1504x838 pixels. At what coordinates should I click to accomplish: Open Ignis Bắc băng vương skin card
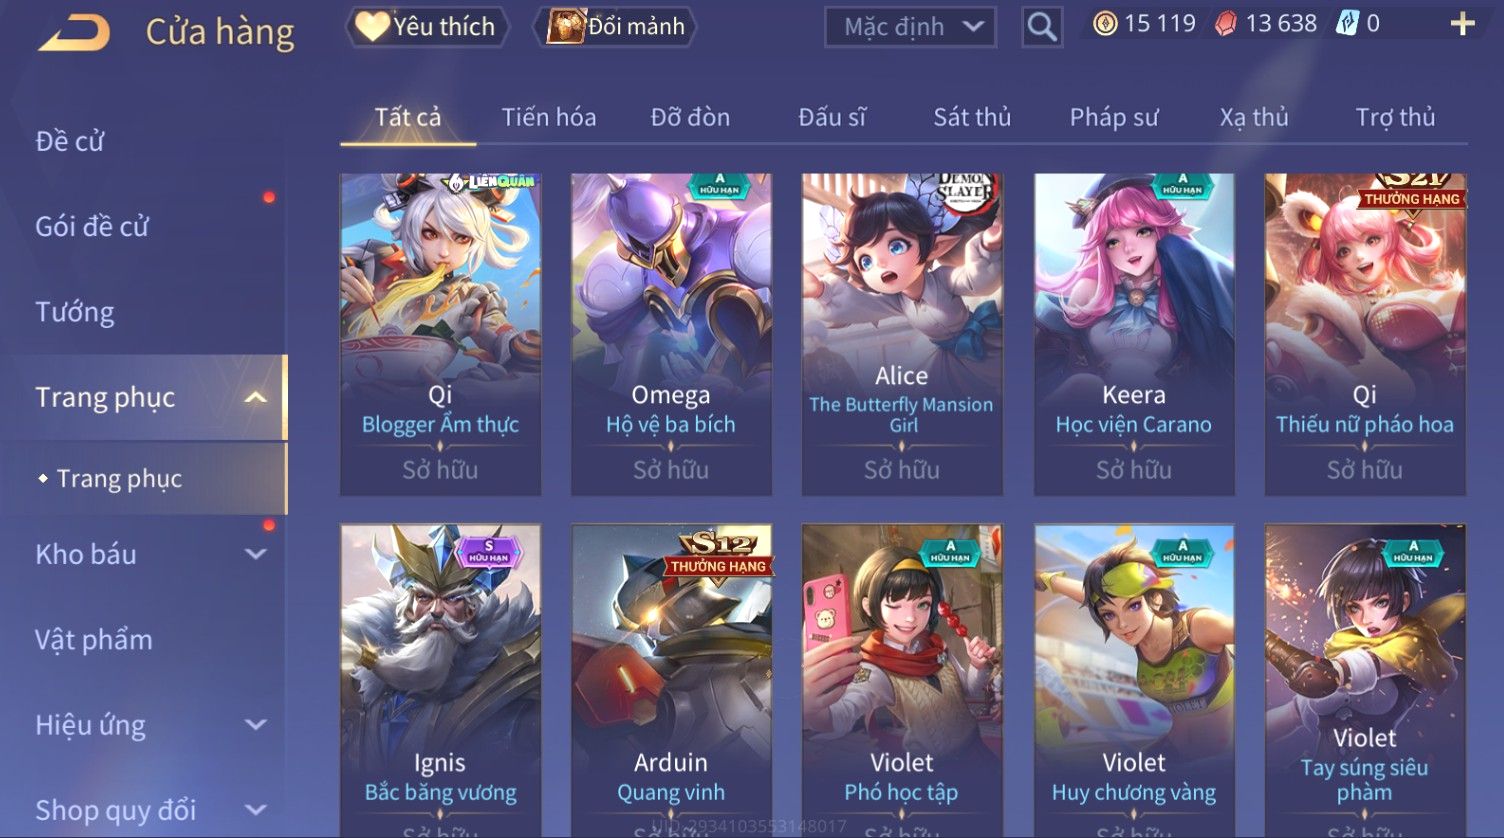click(x=440, y=680)
